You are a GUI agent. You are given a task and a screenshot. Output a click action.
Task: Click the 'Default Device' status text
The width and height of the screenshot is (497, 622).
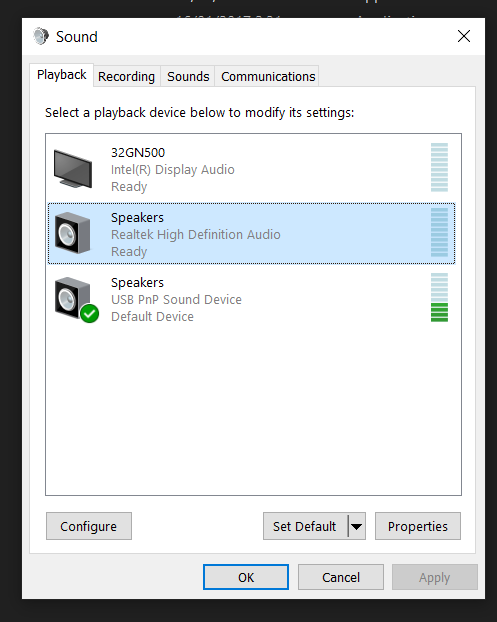click(x=152, y=317)
